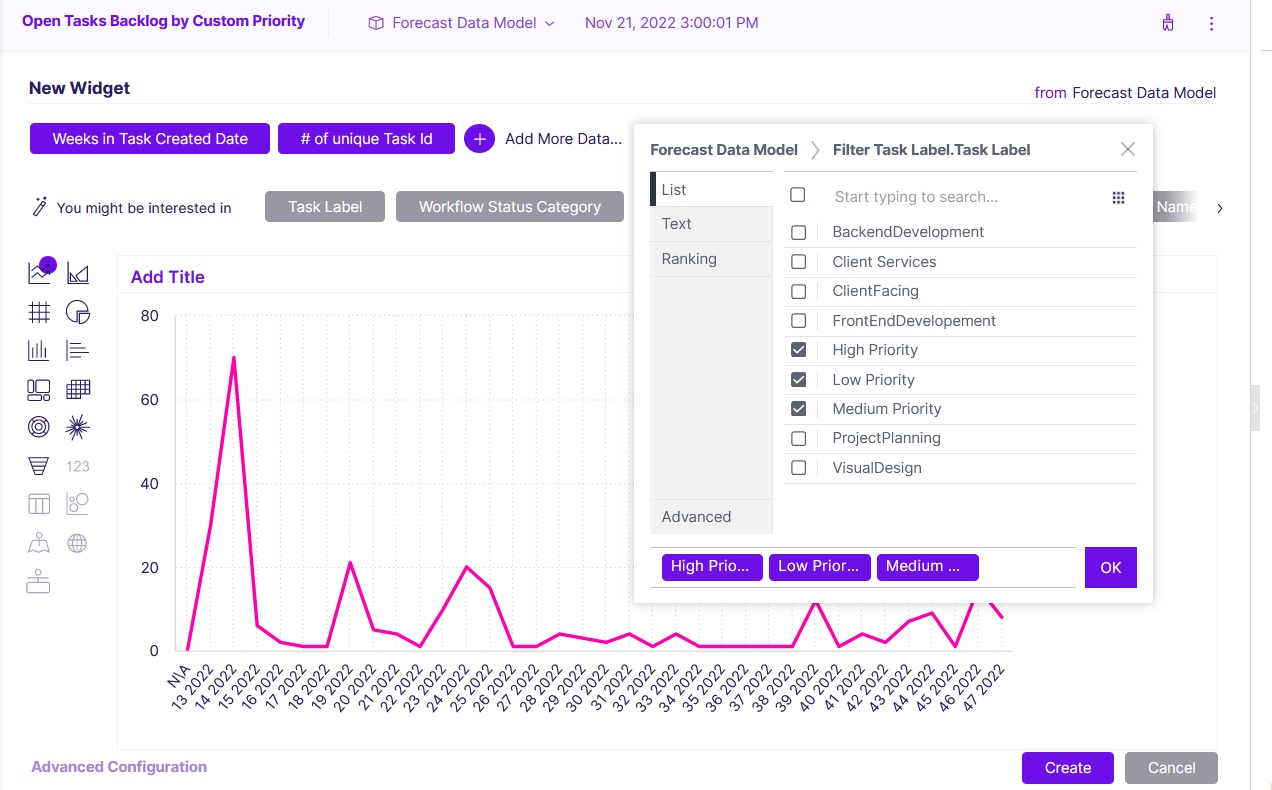
Task: Switch to the pie chart visualization
Action: click(78, 311)
